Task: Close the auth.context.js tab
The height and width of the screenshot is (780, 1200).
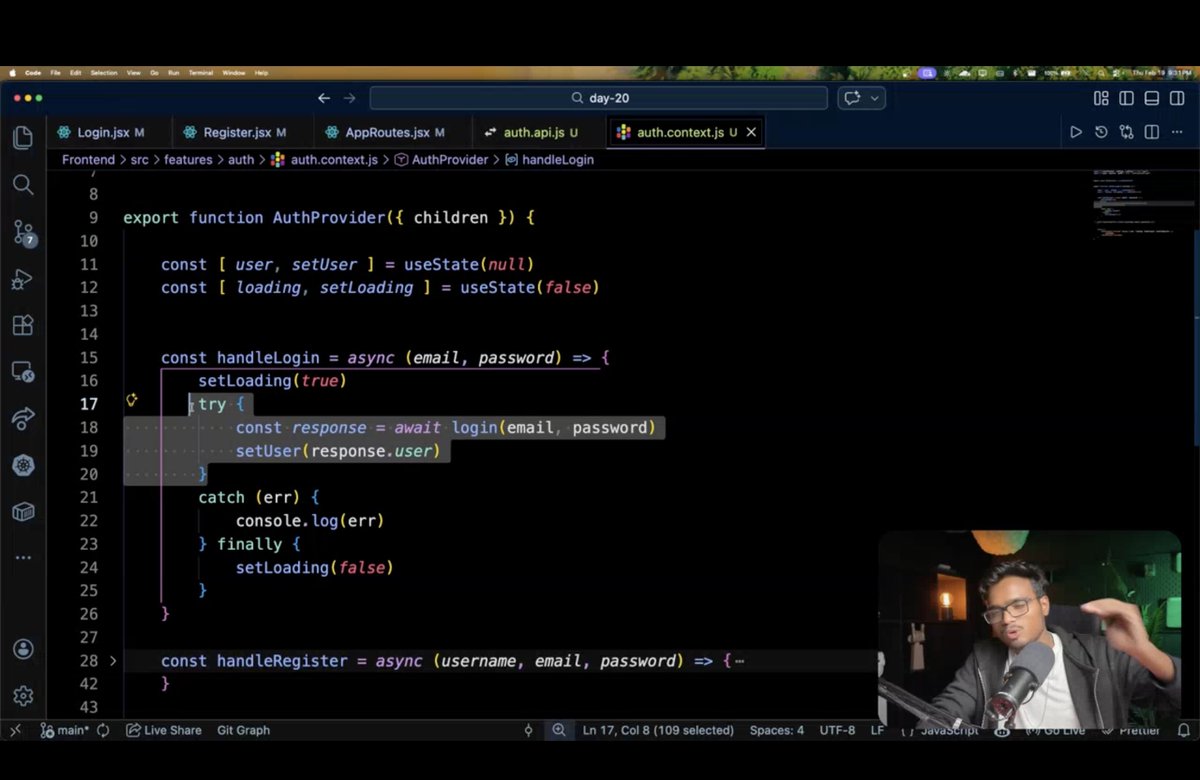Action: (751, 132)
